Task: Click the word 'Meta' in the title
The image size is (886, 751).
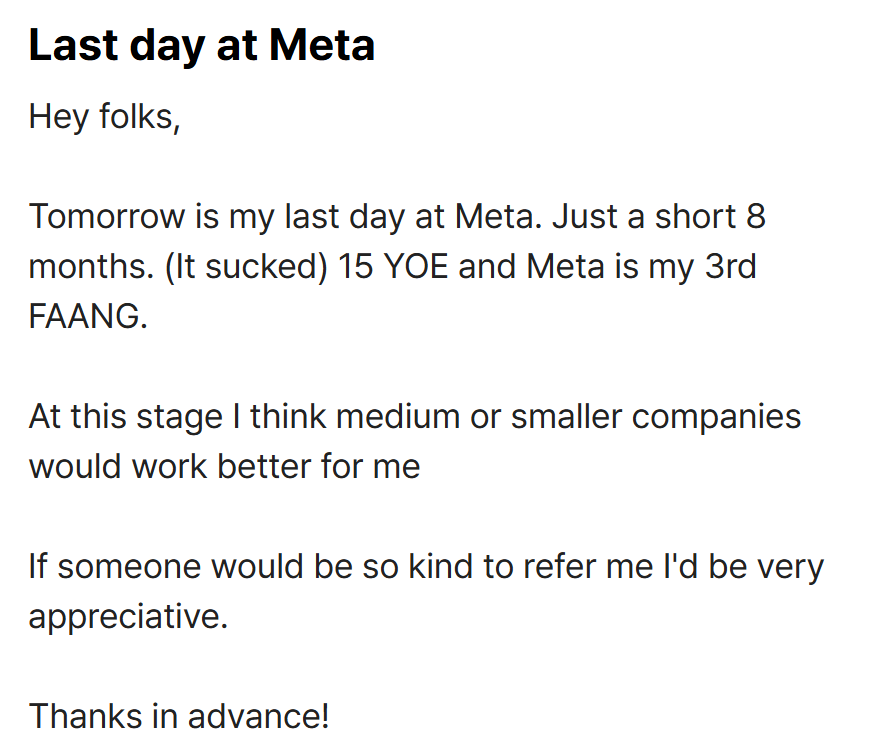Action: point(322,46)
